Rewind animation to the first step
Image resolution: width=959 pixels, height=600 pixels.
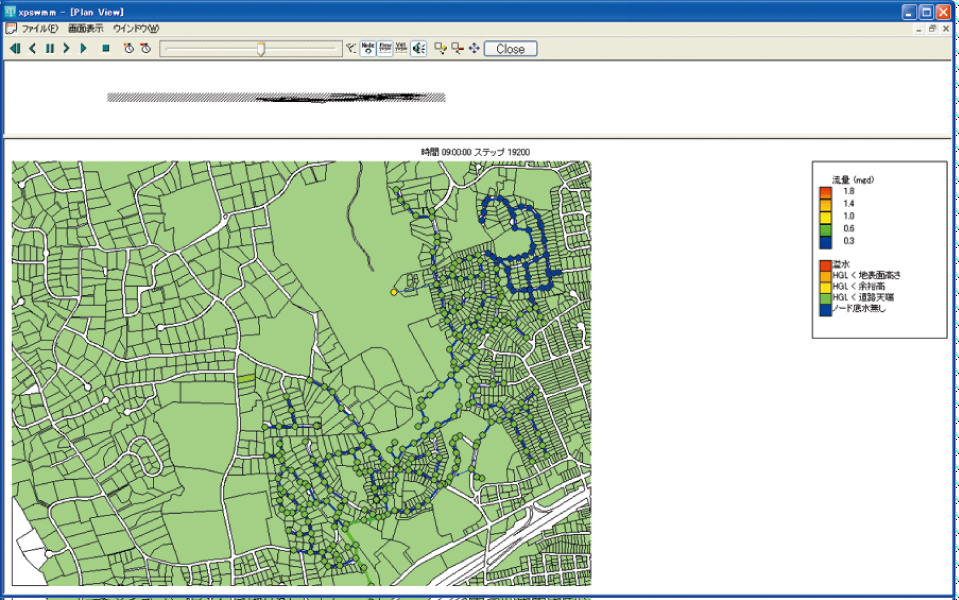[15, 48]
